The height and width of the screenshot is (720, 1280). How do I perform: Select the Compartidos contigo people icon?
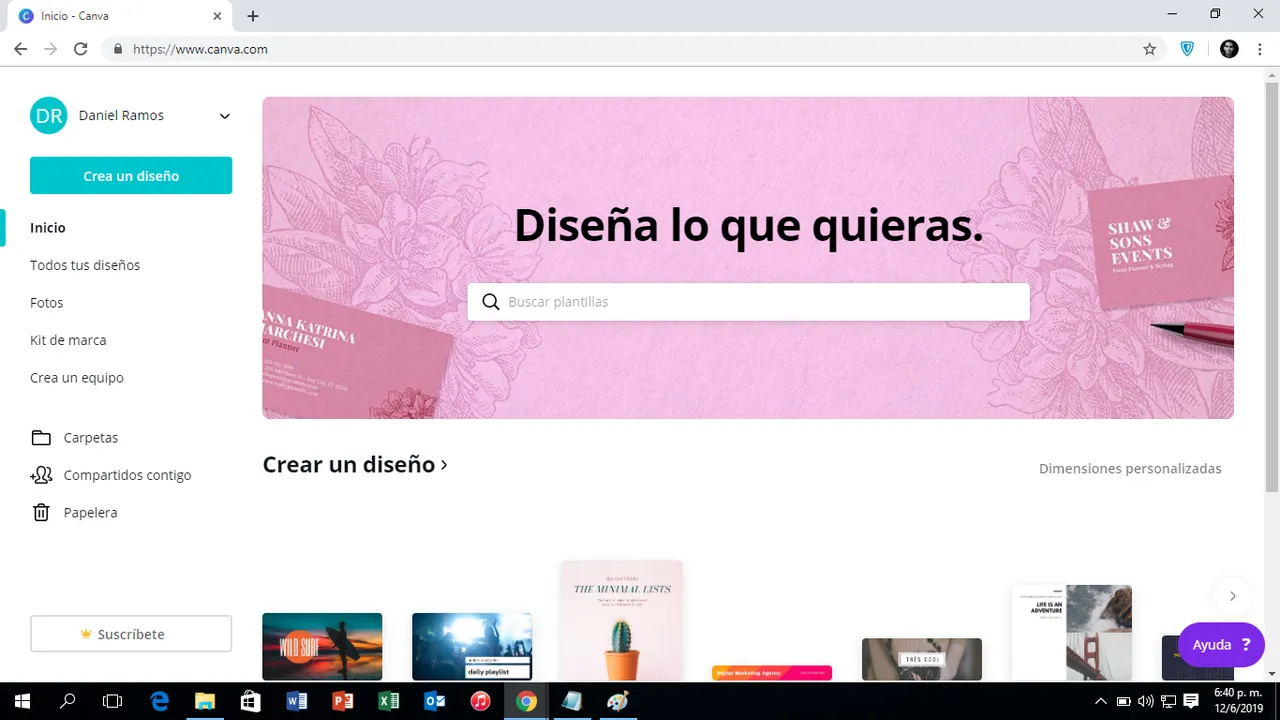(41, 475)
